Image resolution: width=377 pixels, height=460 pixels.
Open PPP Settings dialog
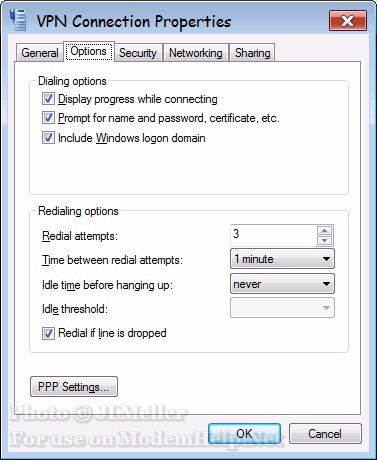click(74, 387)
